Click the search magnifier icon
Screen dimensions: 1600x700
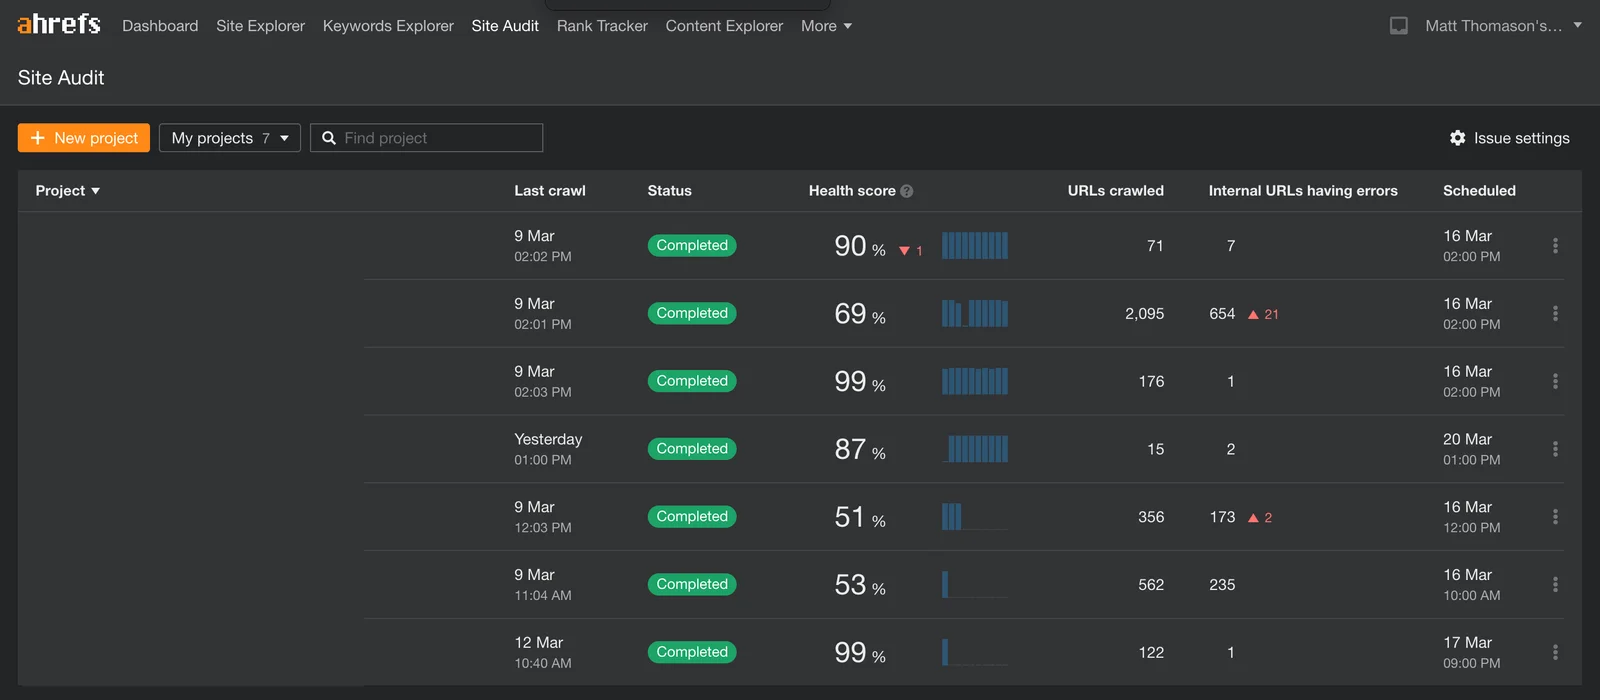[x=328, y=138]
